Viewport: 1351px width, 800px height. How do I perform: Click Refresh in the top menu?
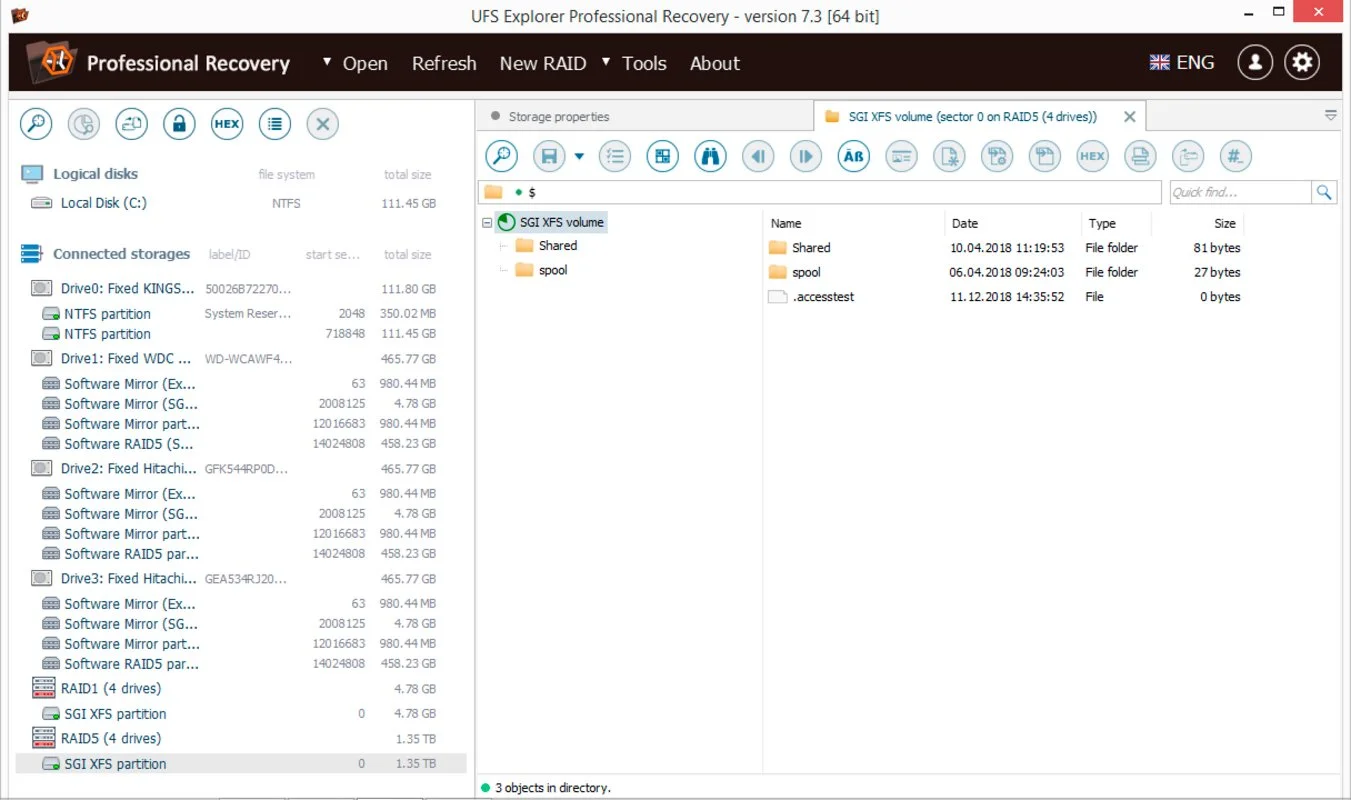(444, 63)
